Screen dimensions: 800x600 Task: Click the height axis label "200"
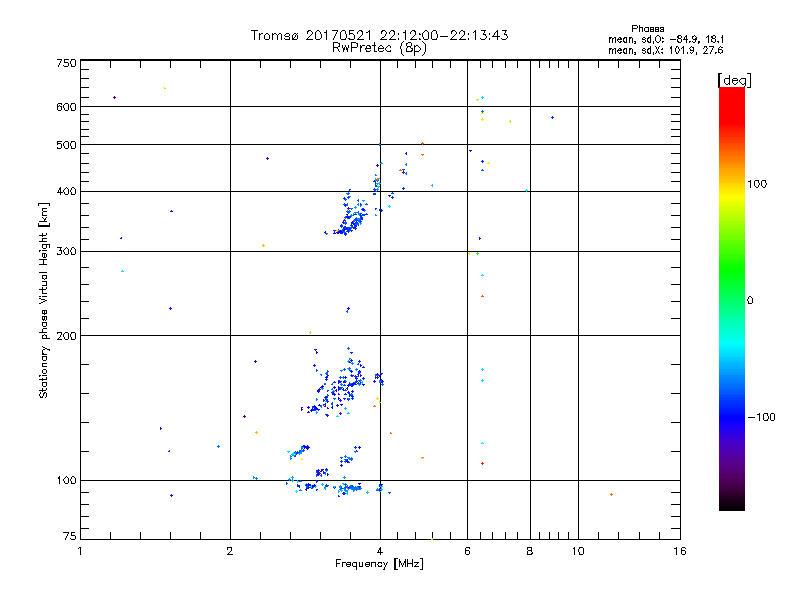[66, 336]
